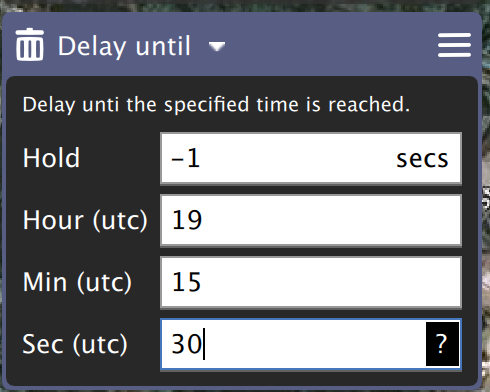
Task: Click the Hold label
Action: 51,158
